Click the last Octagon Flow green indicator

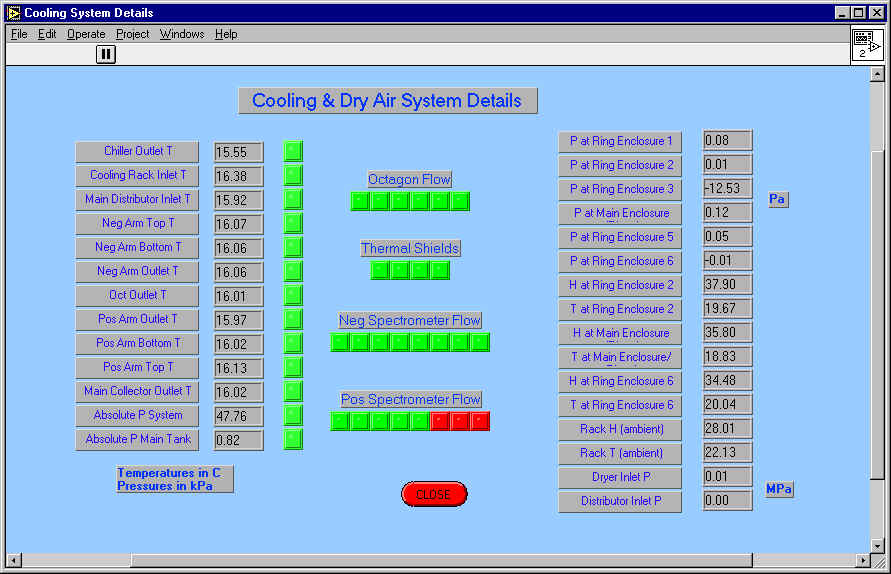[460, 201]
